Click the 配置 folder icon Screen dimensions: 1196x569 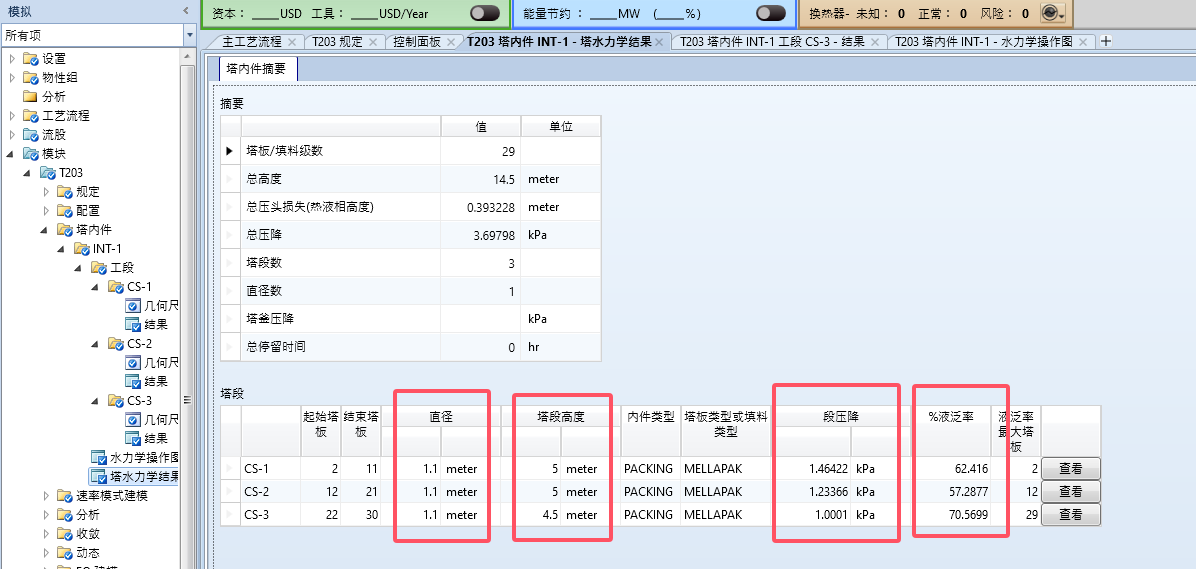point(64,211)
